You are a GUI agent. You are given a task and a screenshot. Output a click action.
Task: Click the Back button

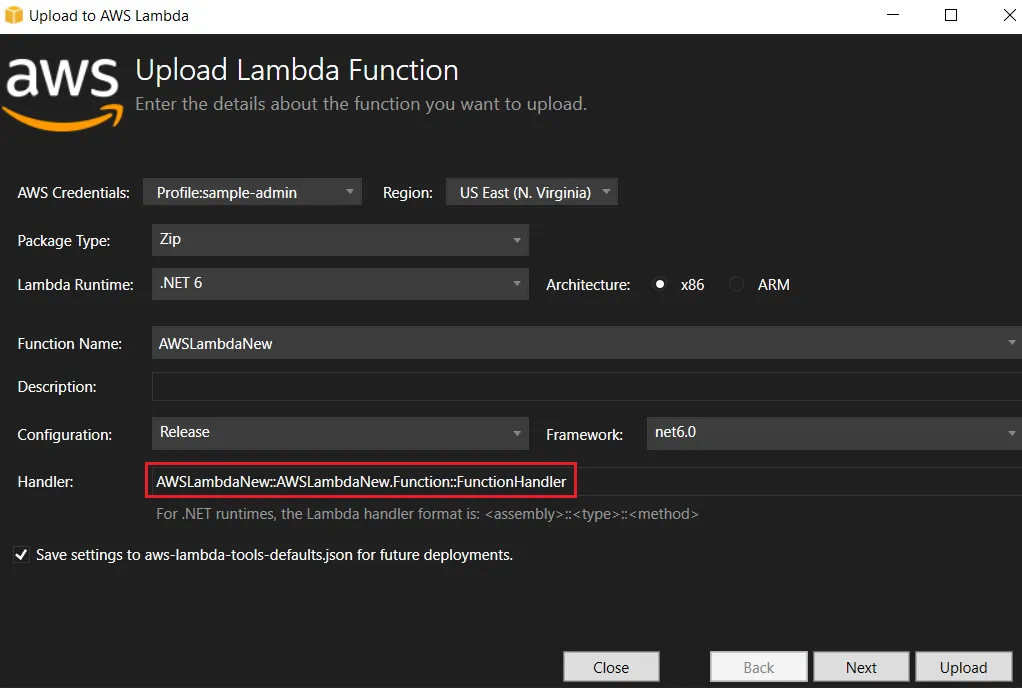759,667
